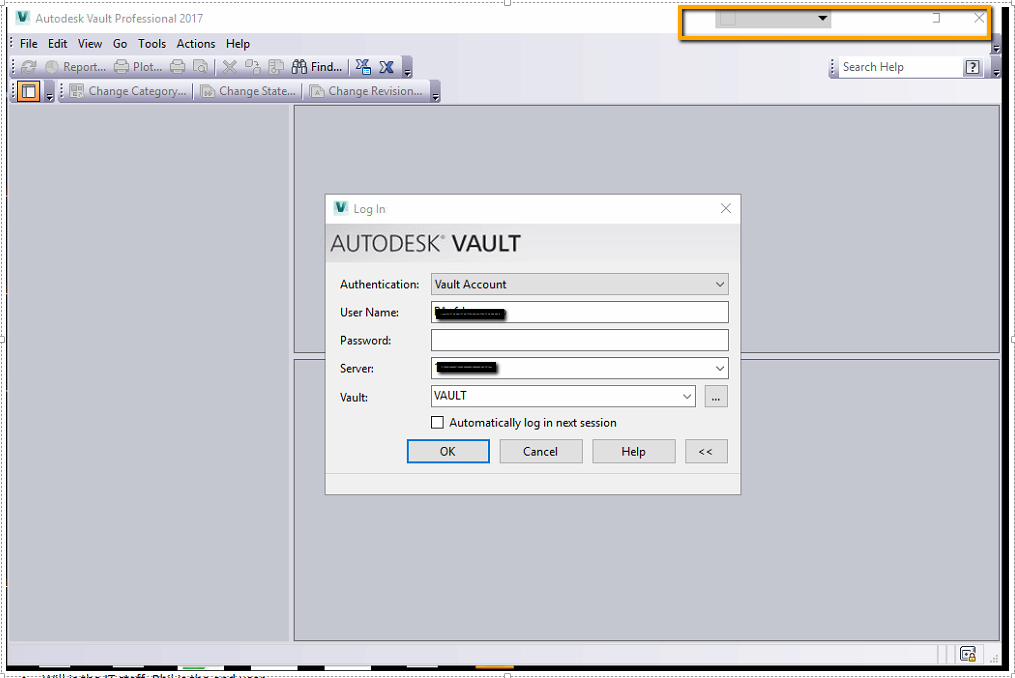Viewport: 1015px width, 678px height.
Task: Click the Print Preview magnifier icon
Action: tap(201, 67)
